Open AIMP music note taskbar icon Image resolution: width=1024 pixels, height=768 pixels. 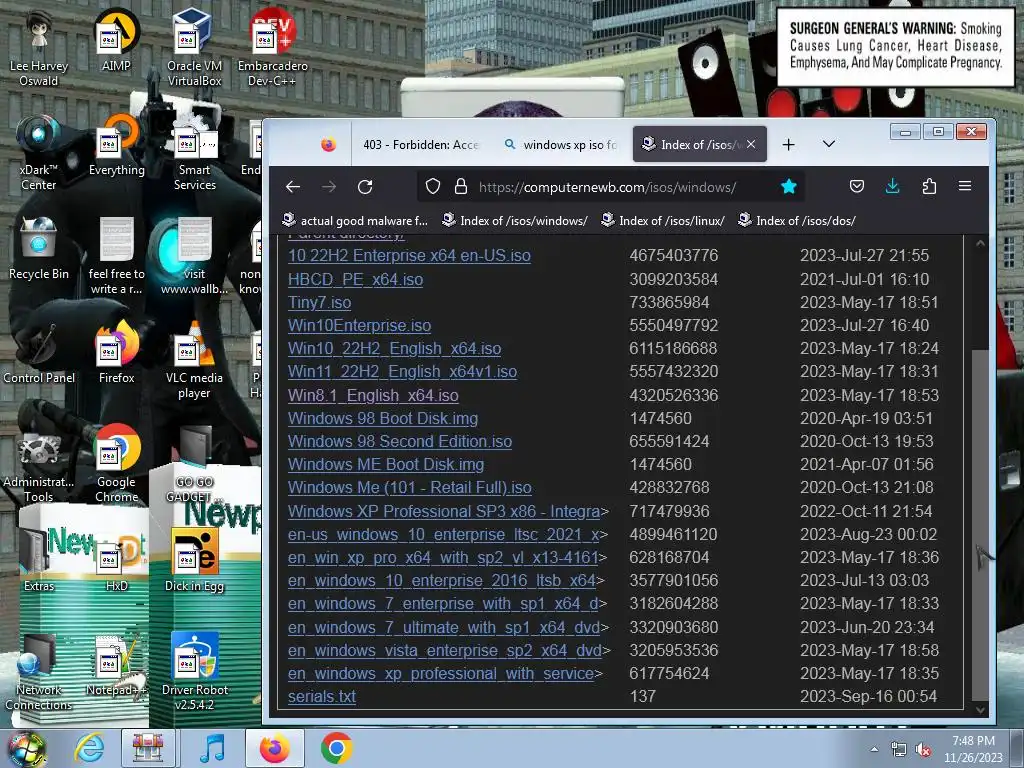pos(212,748)
